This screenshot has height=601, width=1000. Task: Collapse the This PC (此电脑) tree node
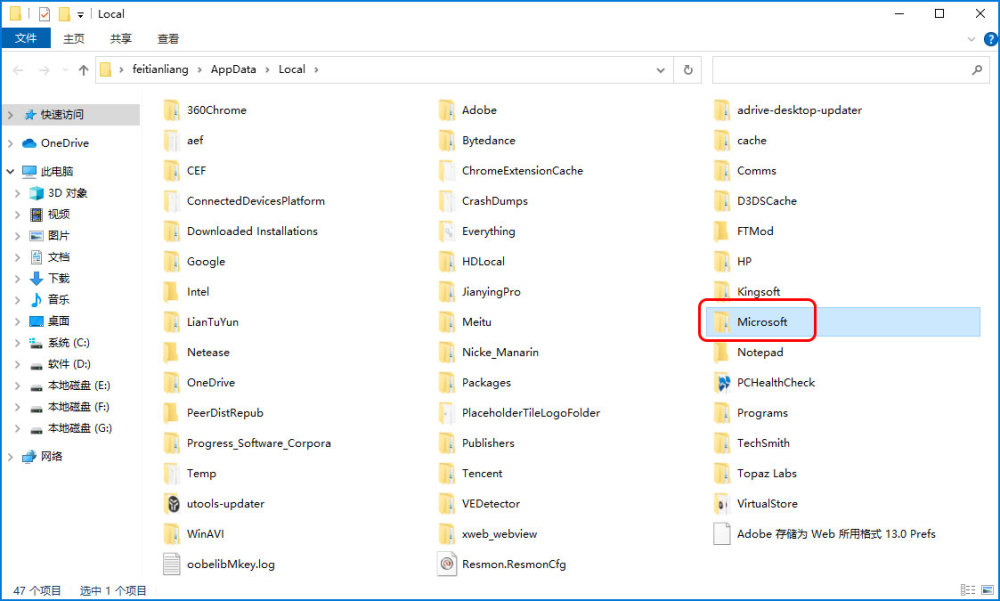pyautogui.click(x=10, y=171)
